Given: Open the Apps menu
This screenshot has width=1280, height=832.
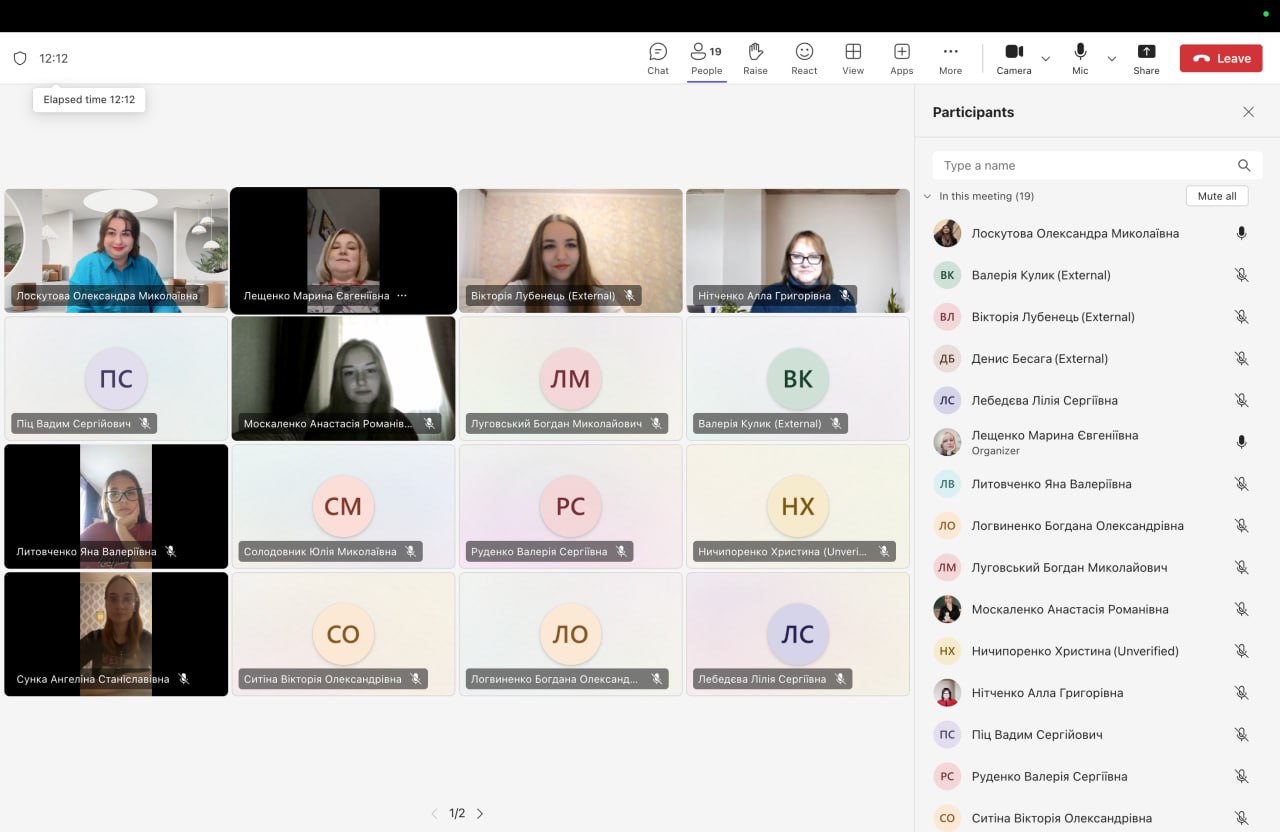Looking at the screenshot, I should pos(901,58).
